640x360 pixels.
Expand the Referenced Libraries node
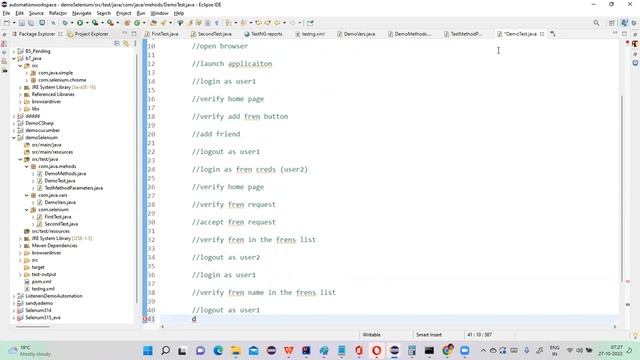(20, 94)
